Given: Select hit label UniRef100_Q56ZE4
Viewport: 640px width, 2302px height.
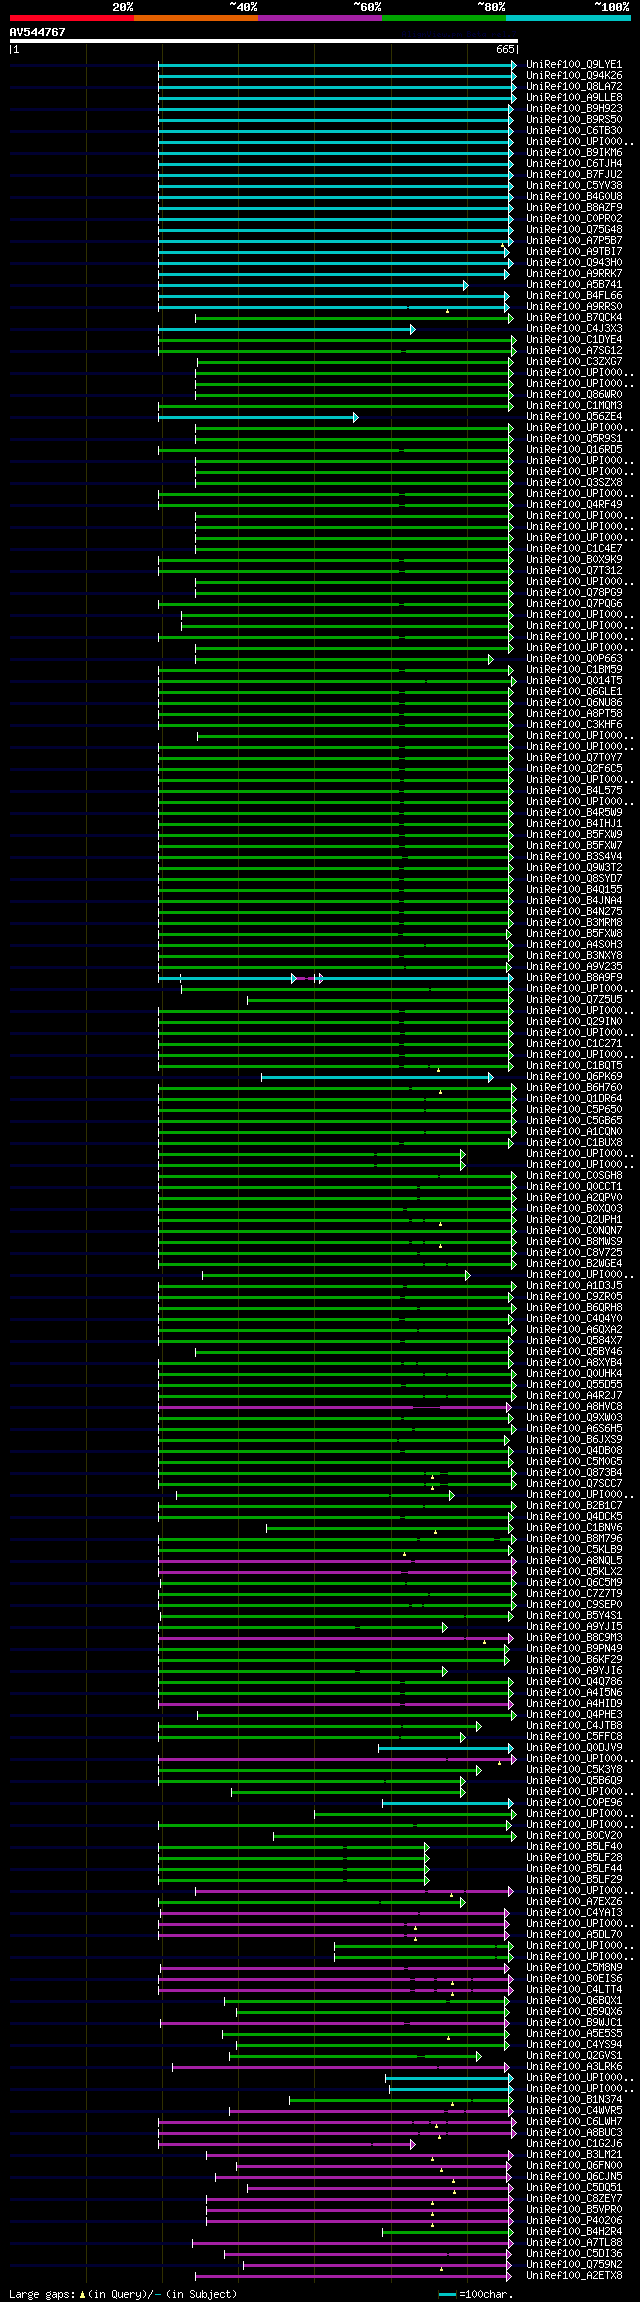Looking at the screenshot, I should (x=574, y=417).
